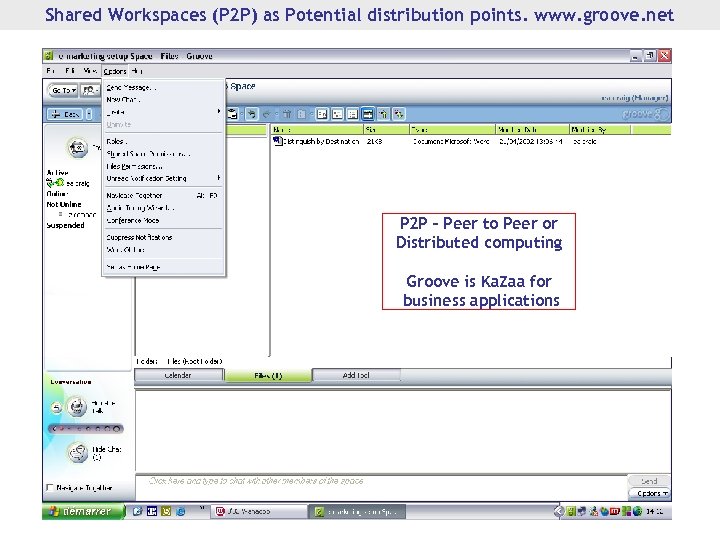Image resolution: width=720 pixels, height=540 pixels.
Task: Click third of three view-mode toolbar icons
Action: [x=352, y=114]
